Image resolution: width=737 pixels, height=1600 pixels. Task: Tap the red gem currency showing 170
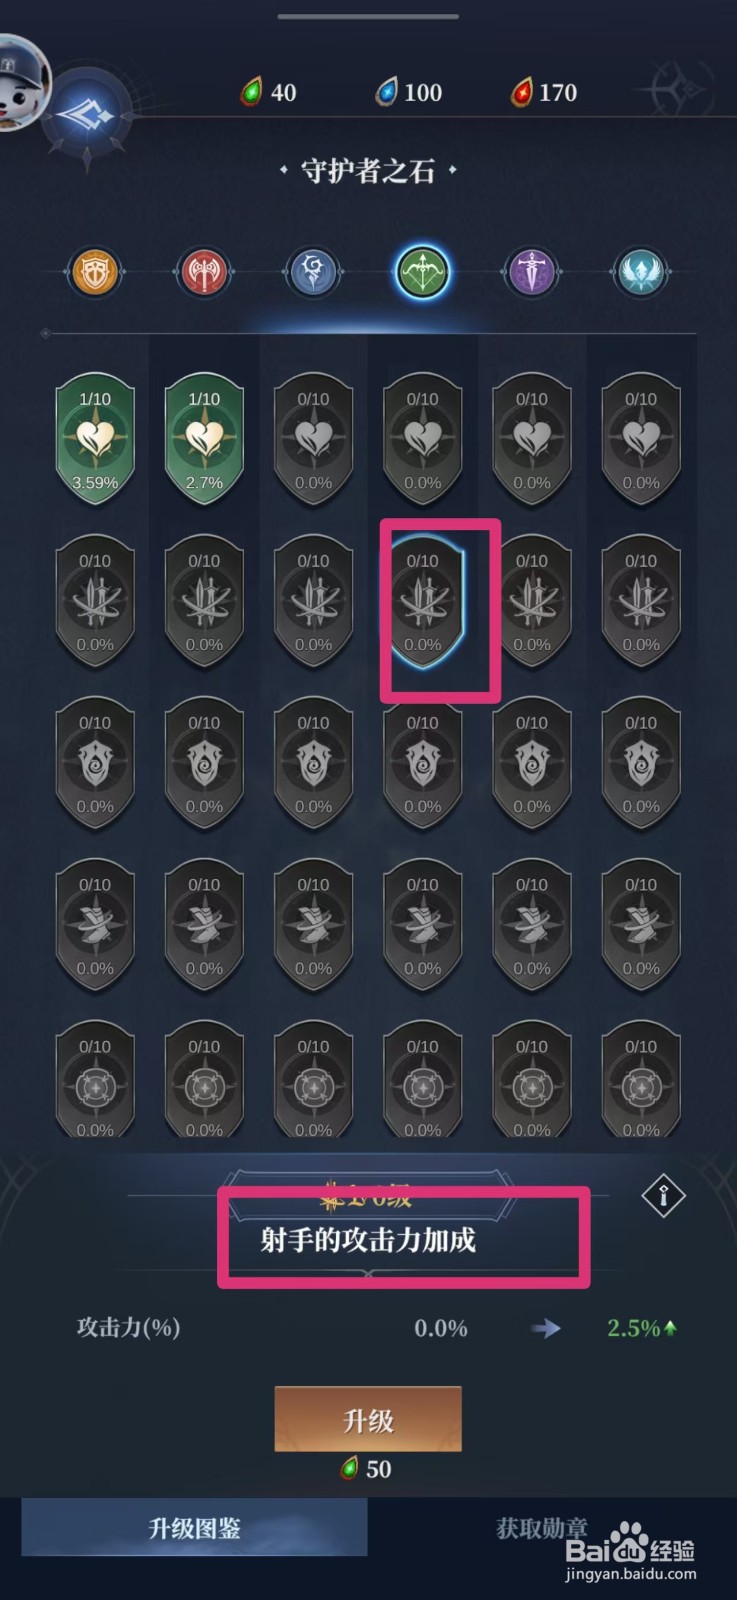544,93
